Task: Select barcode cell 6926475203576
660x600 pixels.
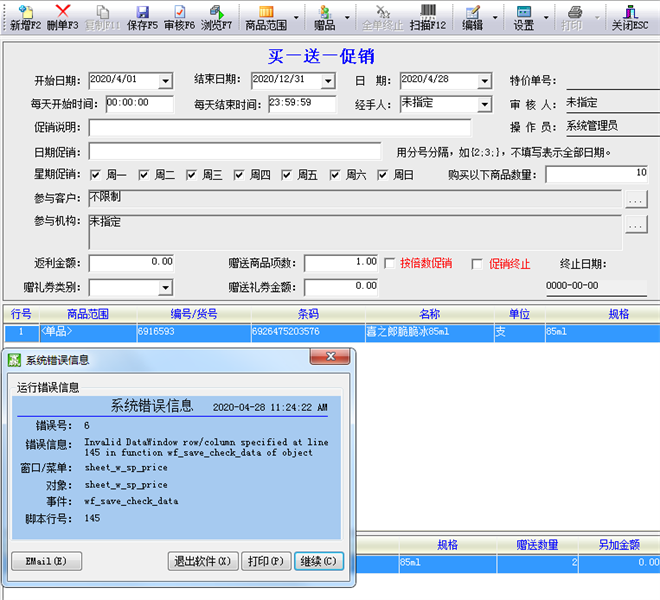Action: click(x=308, y=332)
